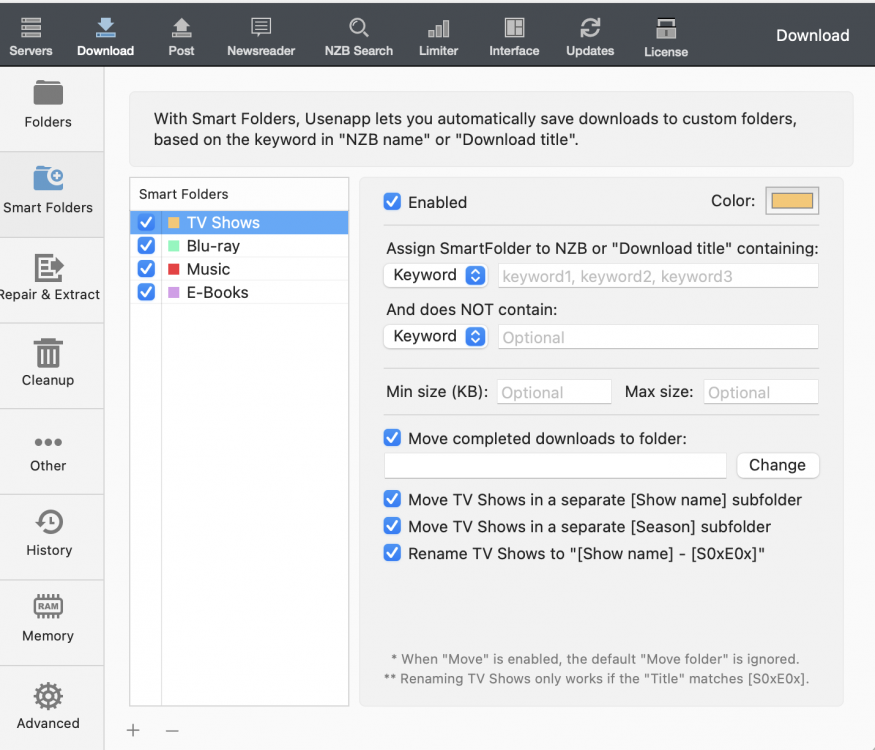Open the Keyword dropdown for containing rule
This screenshot has height=750, width=875.
click(x=435, y=275)
